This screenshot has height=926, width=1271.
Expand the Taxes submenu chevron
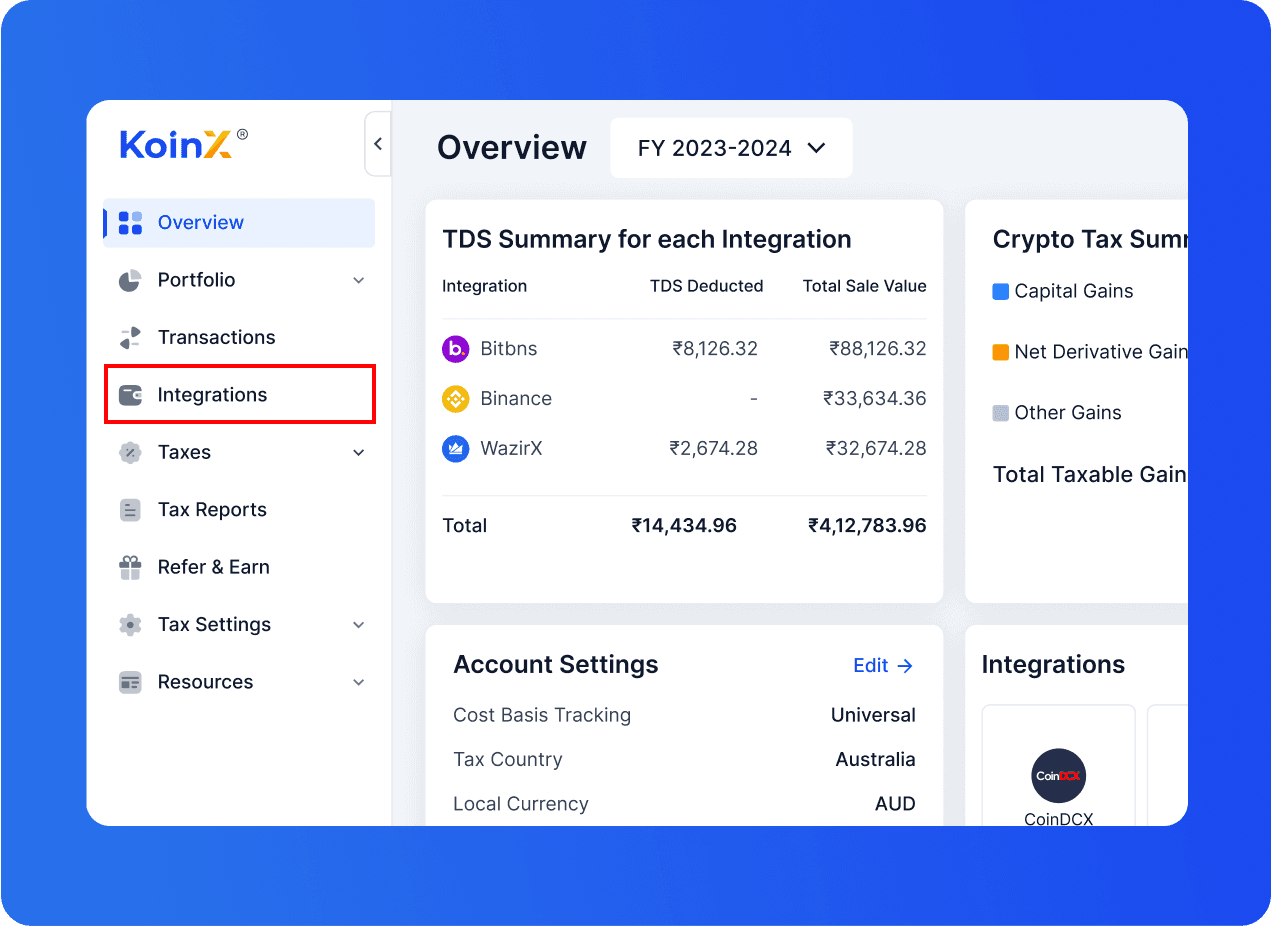pos(359,453)
